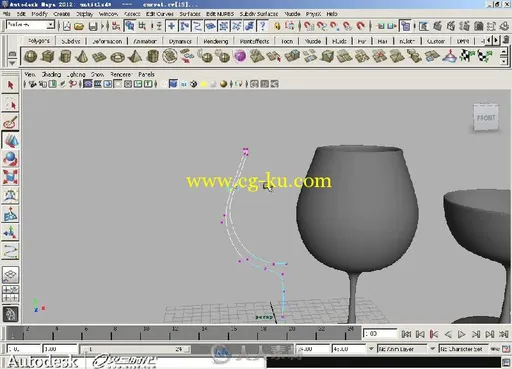The height and width of the screenshot is (369, 512).
Task: Open the viewport Shading menu
Action: pyautogui.click(x=51, y=74)
